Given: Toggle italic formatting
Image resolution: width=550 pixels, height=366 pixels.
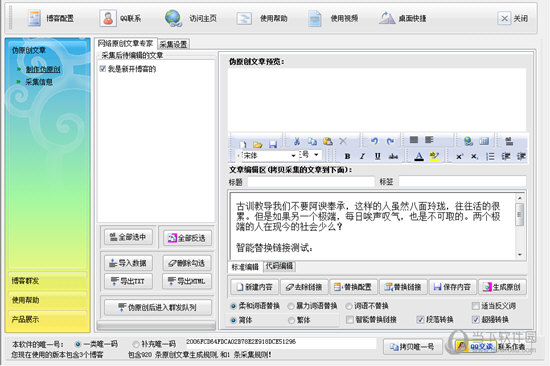Looking at the screenshot, I should click(x=362, y=156).
